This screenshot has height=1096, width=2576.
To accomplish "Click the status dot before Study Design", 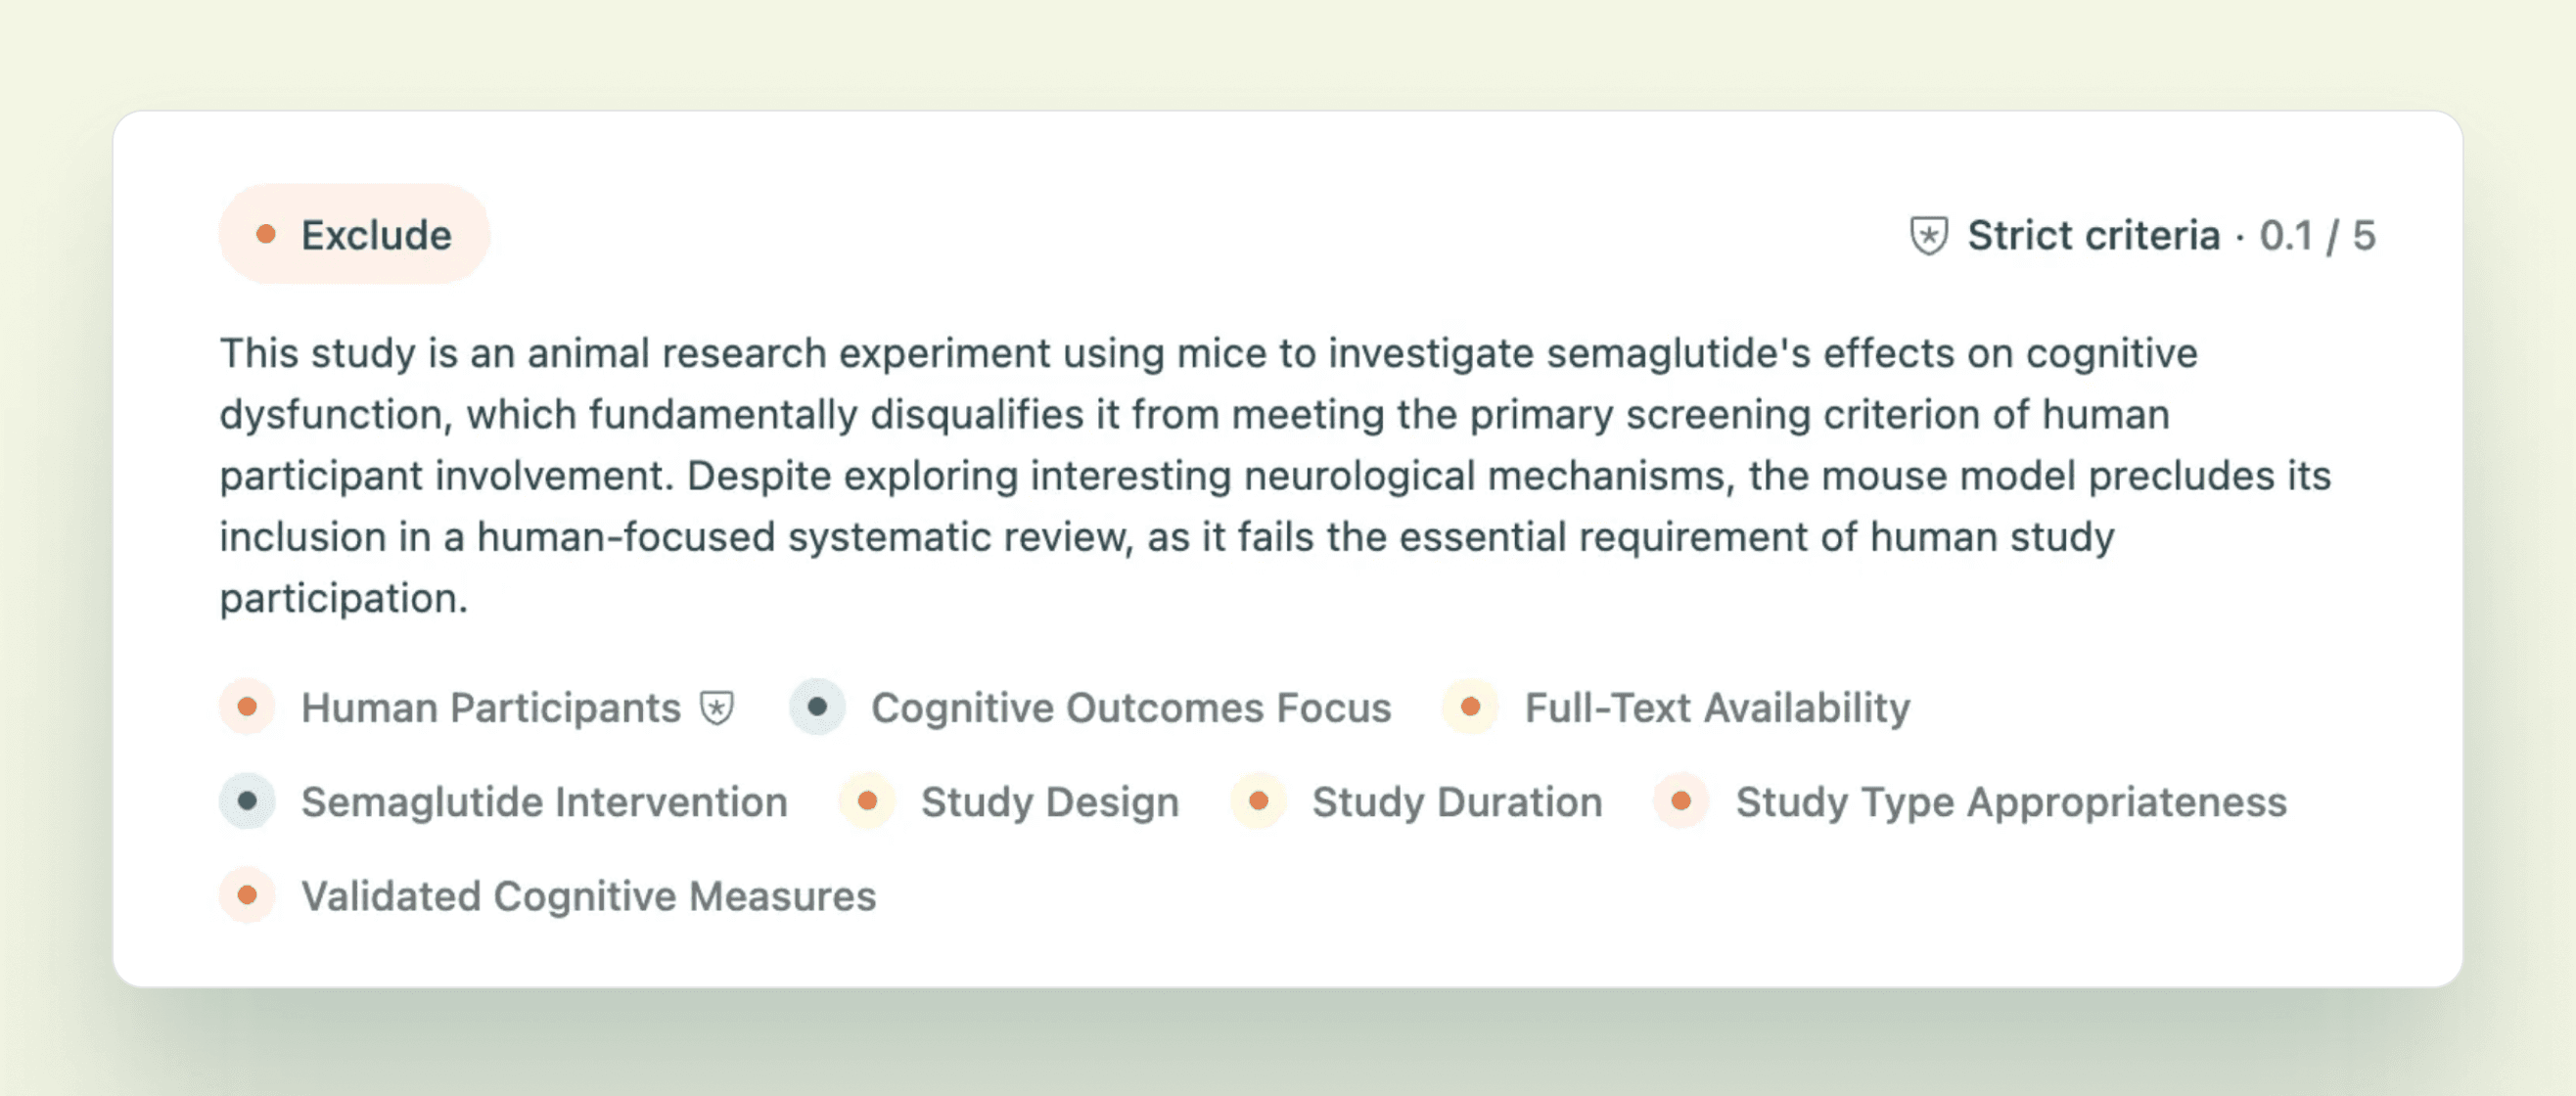I will click(x=867, y=801).
